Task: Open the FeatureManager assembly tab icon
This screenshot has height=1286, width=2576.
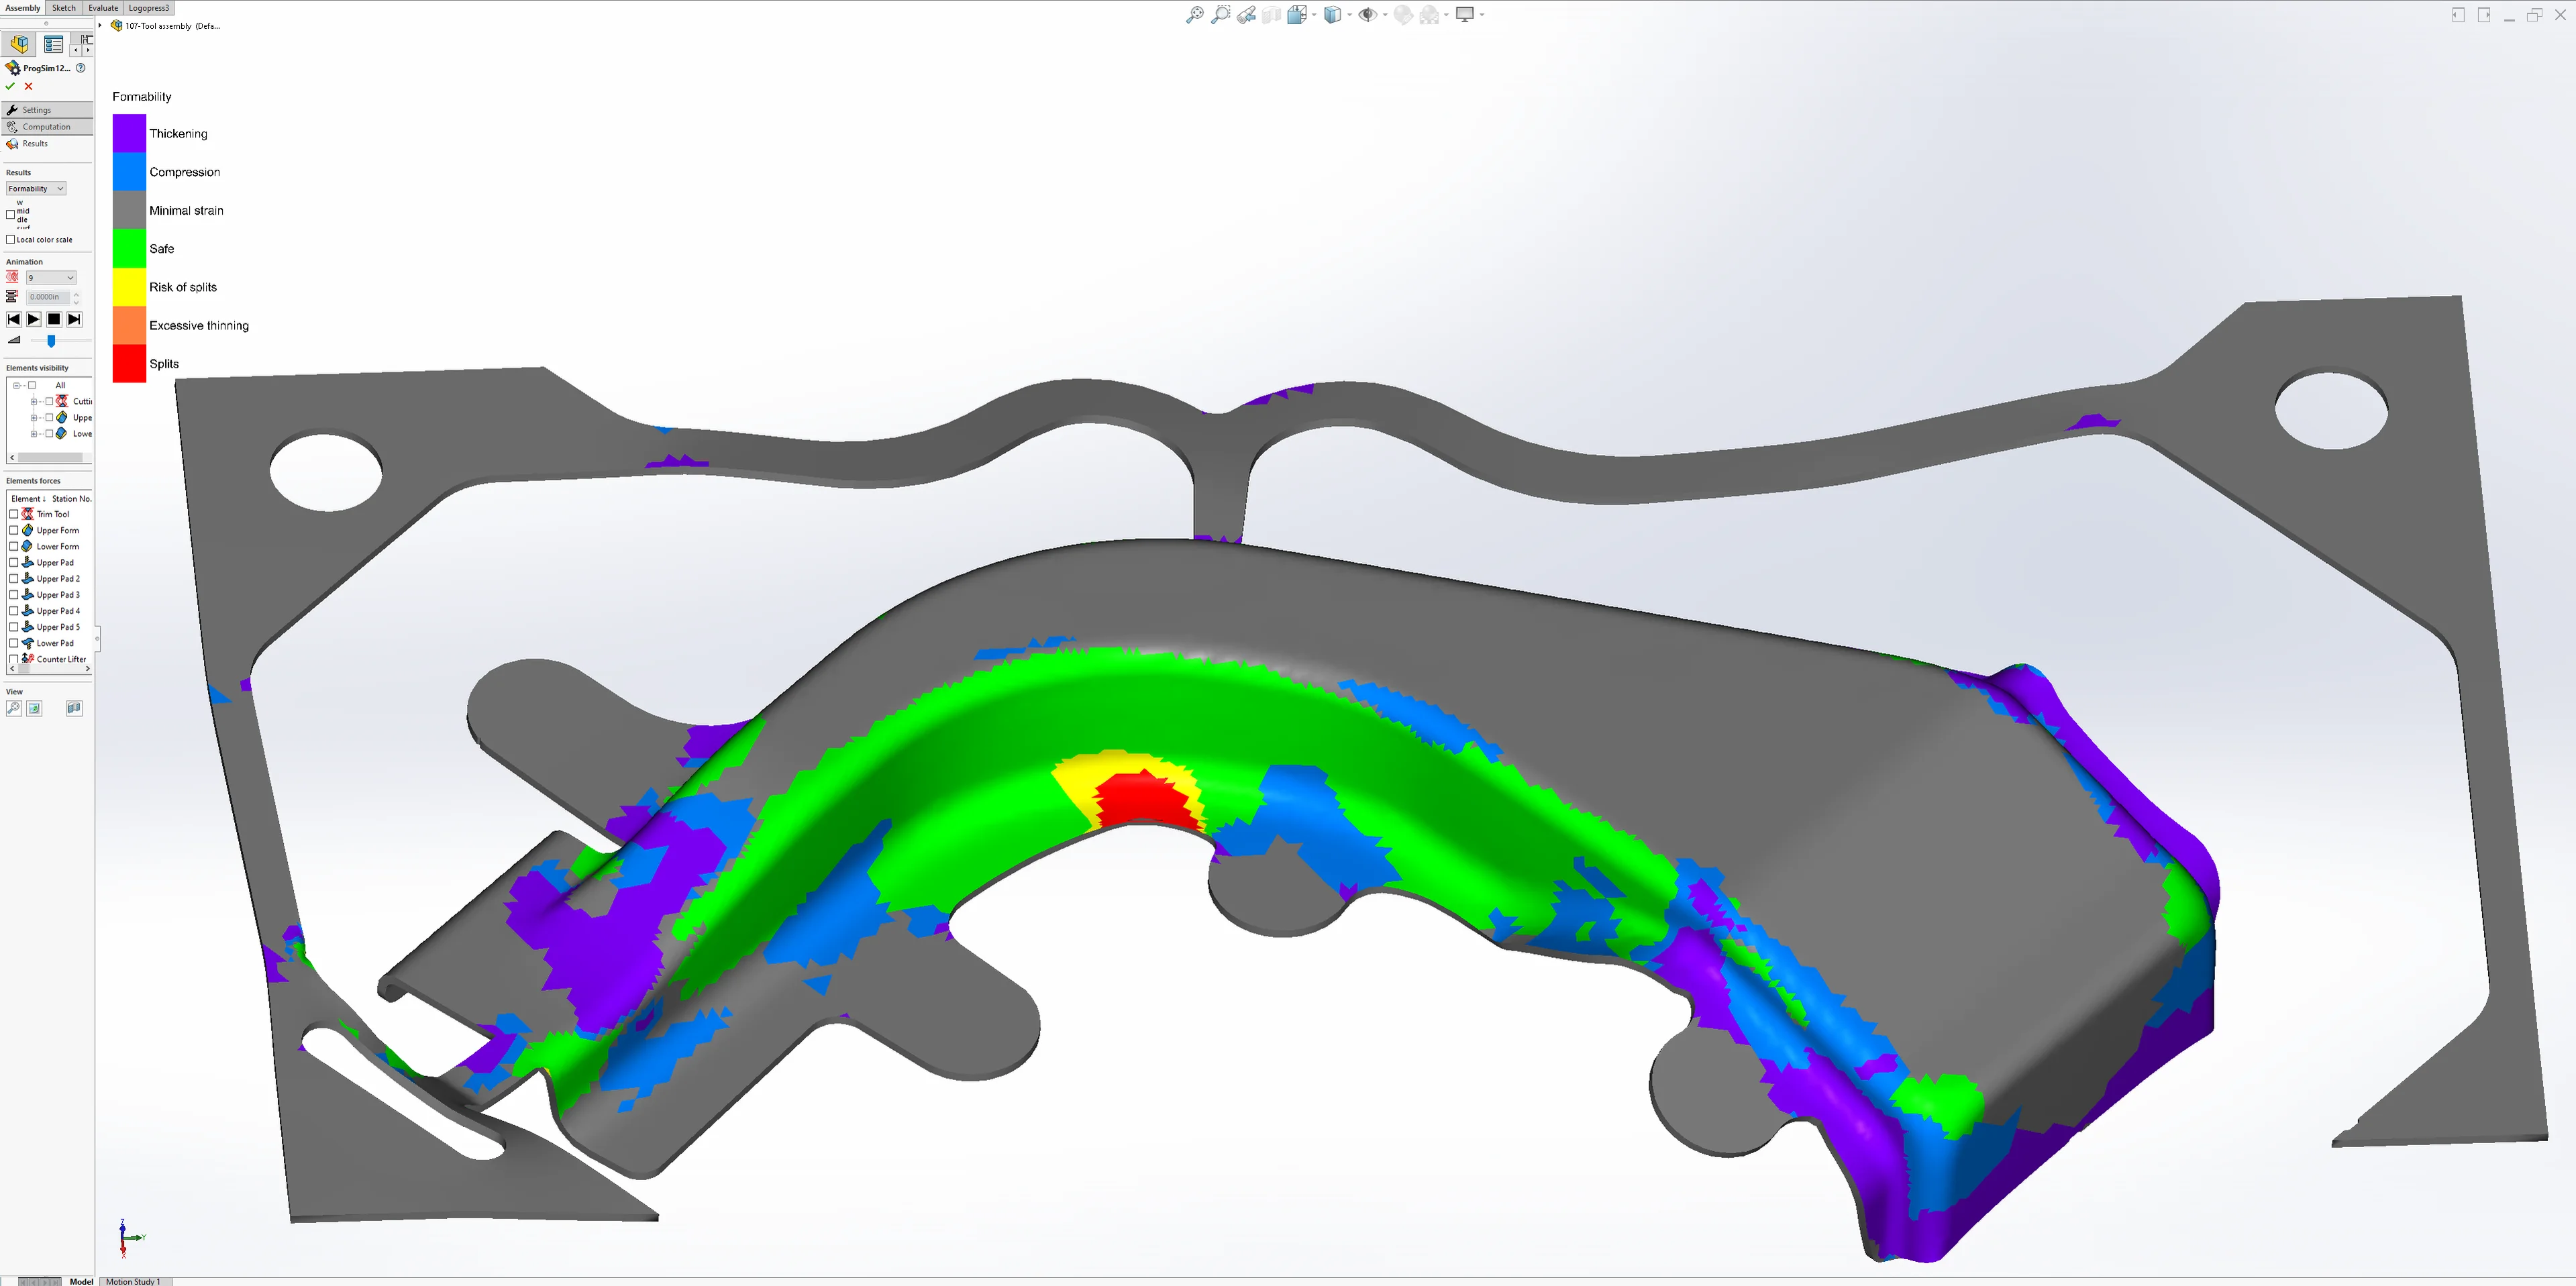Action: coord(19,44)
